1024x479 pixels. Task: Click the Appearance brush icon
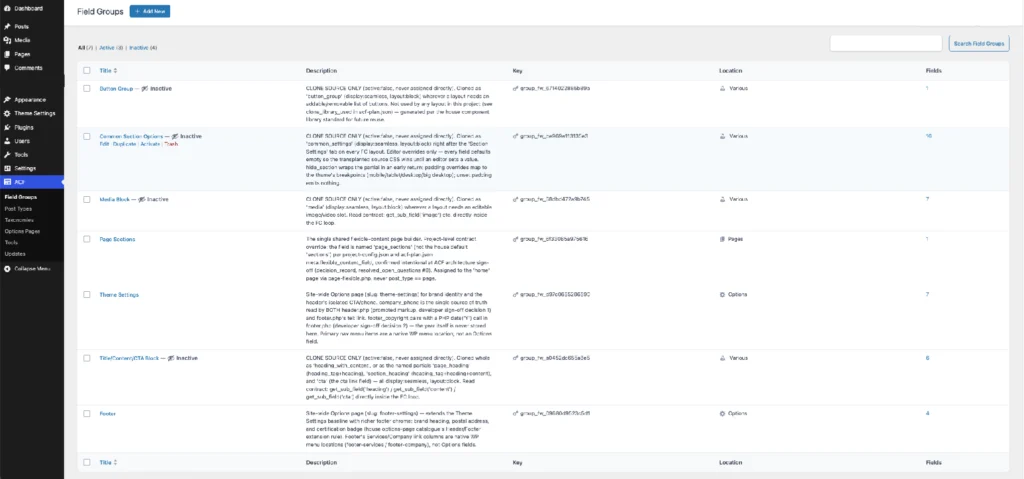7,100
